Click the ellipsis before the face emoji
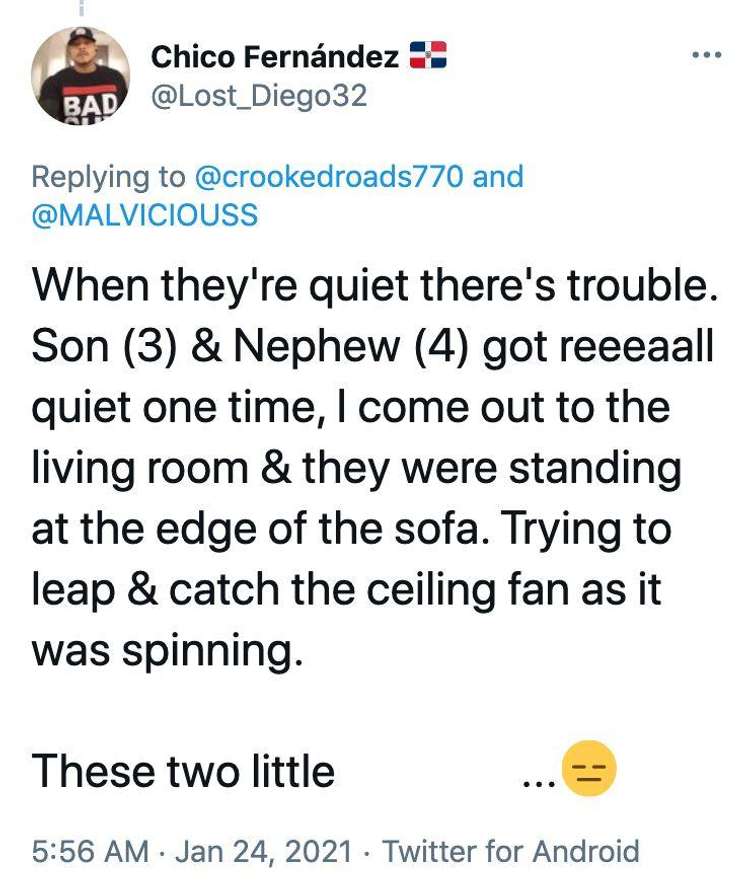 pos(538,784)
